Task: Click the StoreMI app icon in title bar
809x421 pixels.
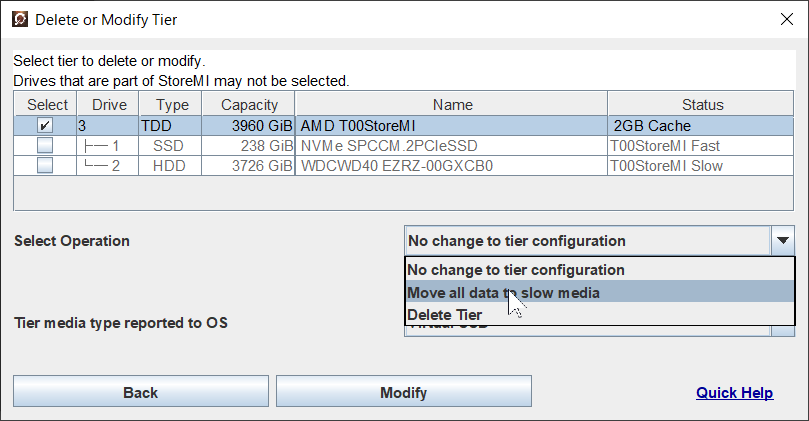Action: click(x=20, y=20)
